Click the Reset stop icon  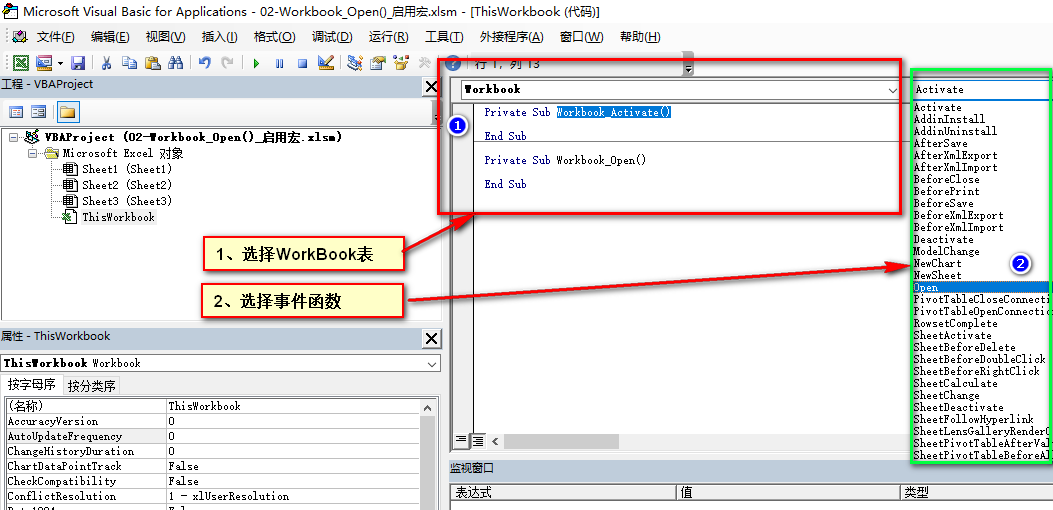coord(301,63)
